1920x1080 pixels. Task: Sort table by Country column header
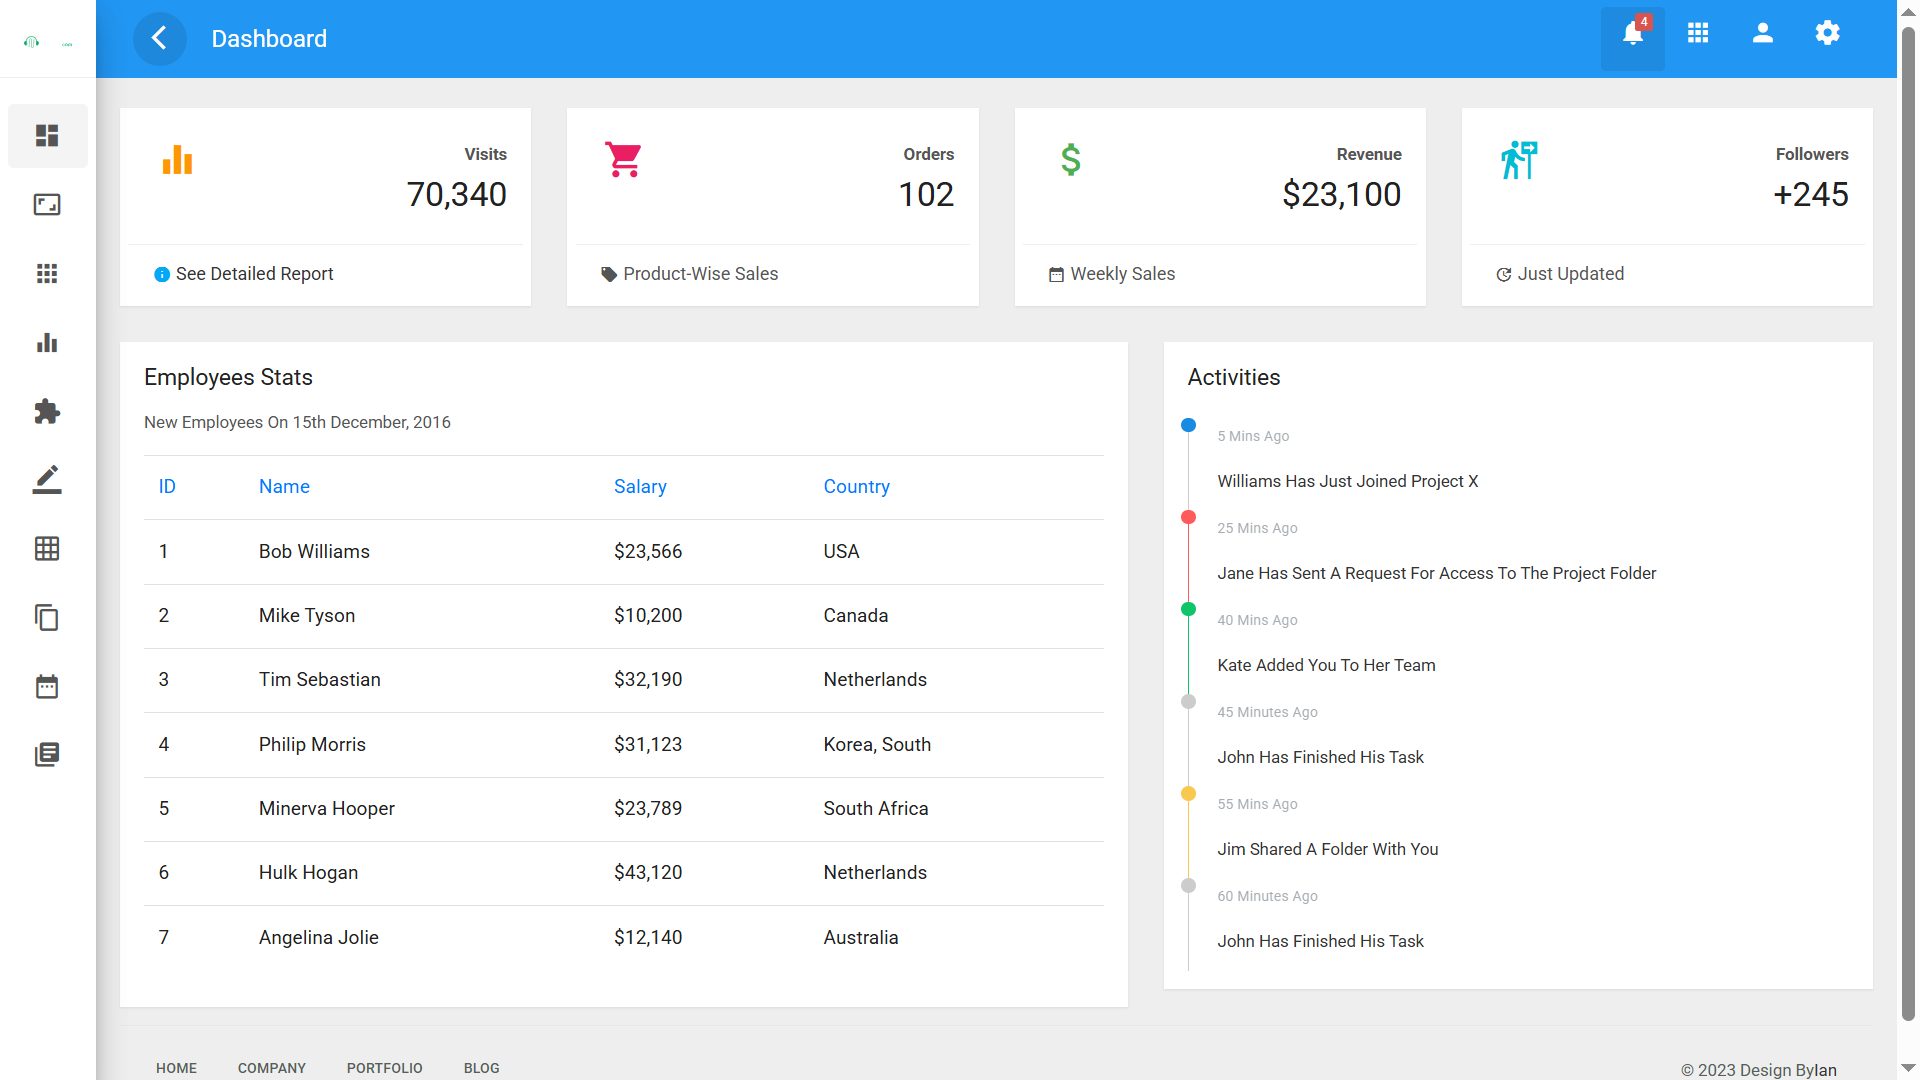(856, 487)
